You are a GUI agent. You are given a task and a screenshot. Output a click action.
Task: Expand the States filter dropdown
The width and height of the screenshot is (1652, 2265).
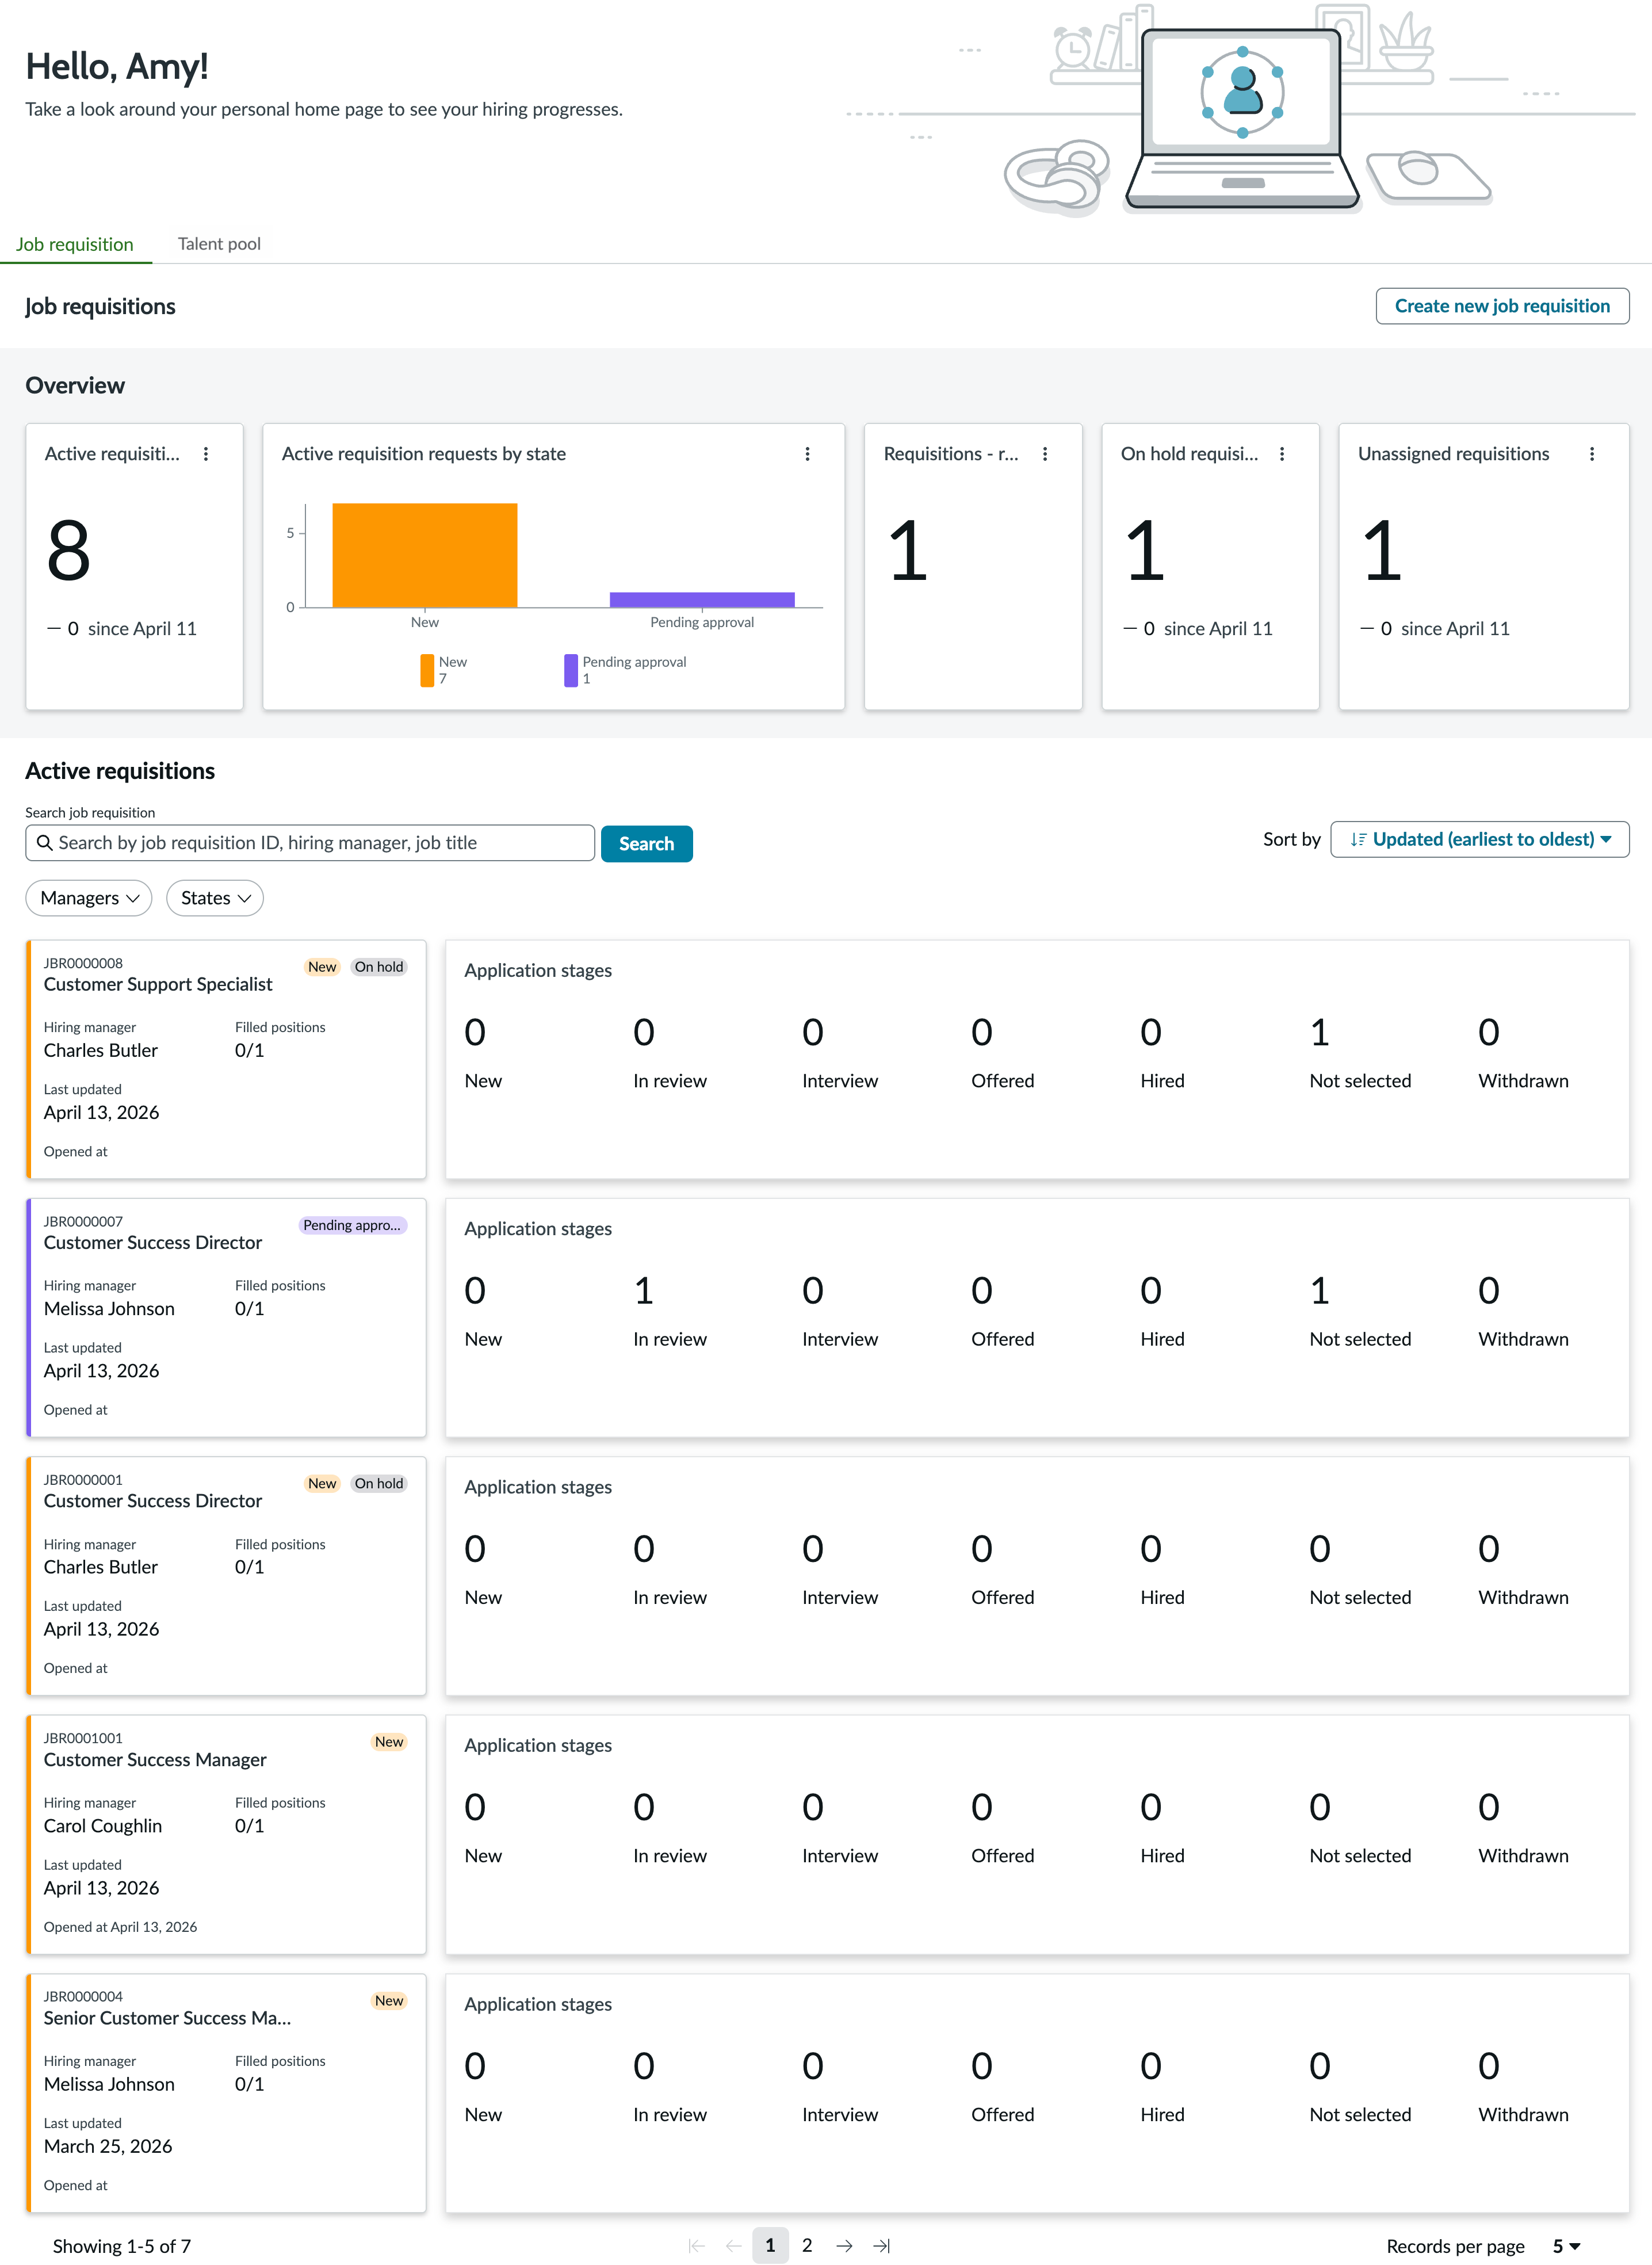tap(215, 898)
